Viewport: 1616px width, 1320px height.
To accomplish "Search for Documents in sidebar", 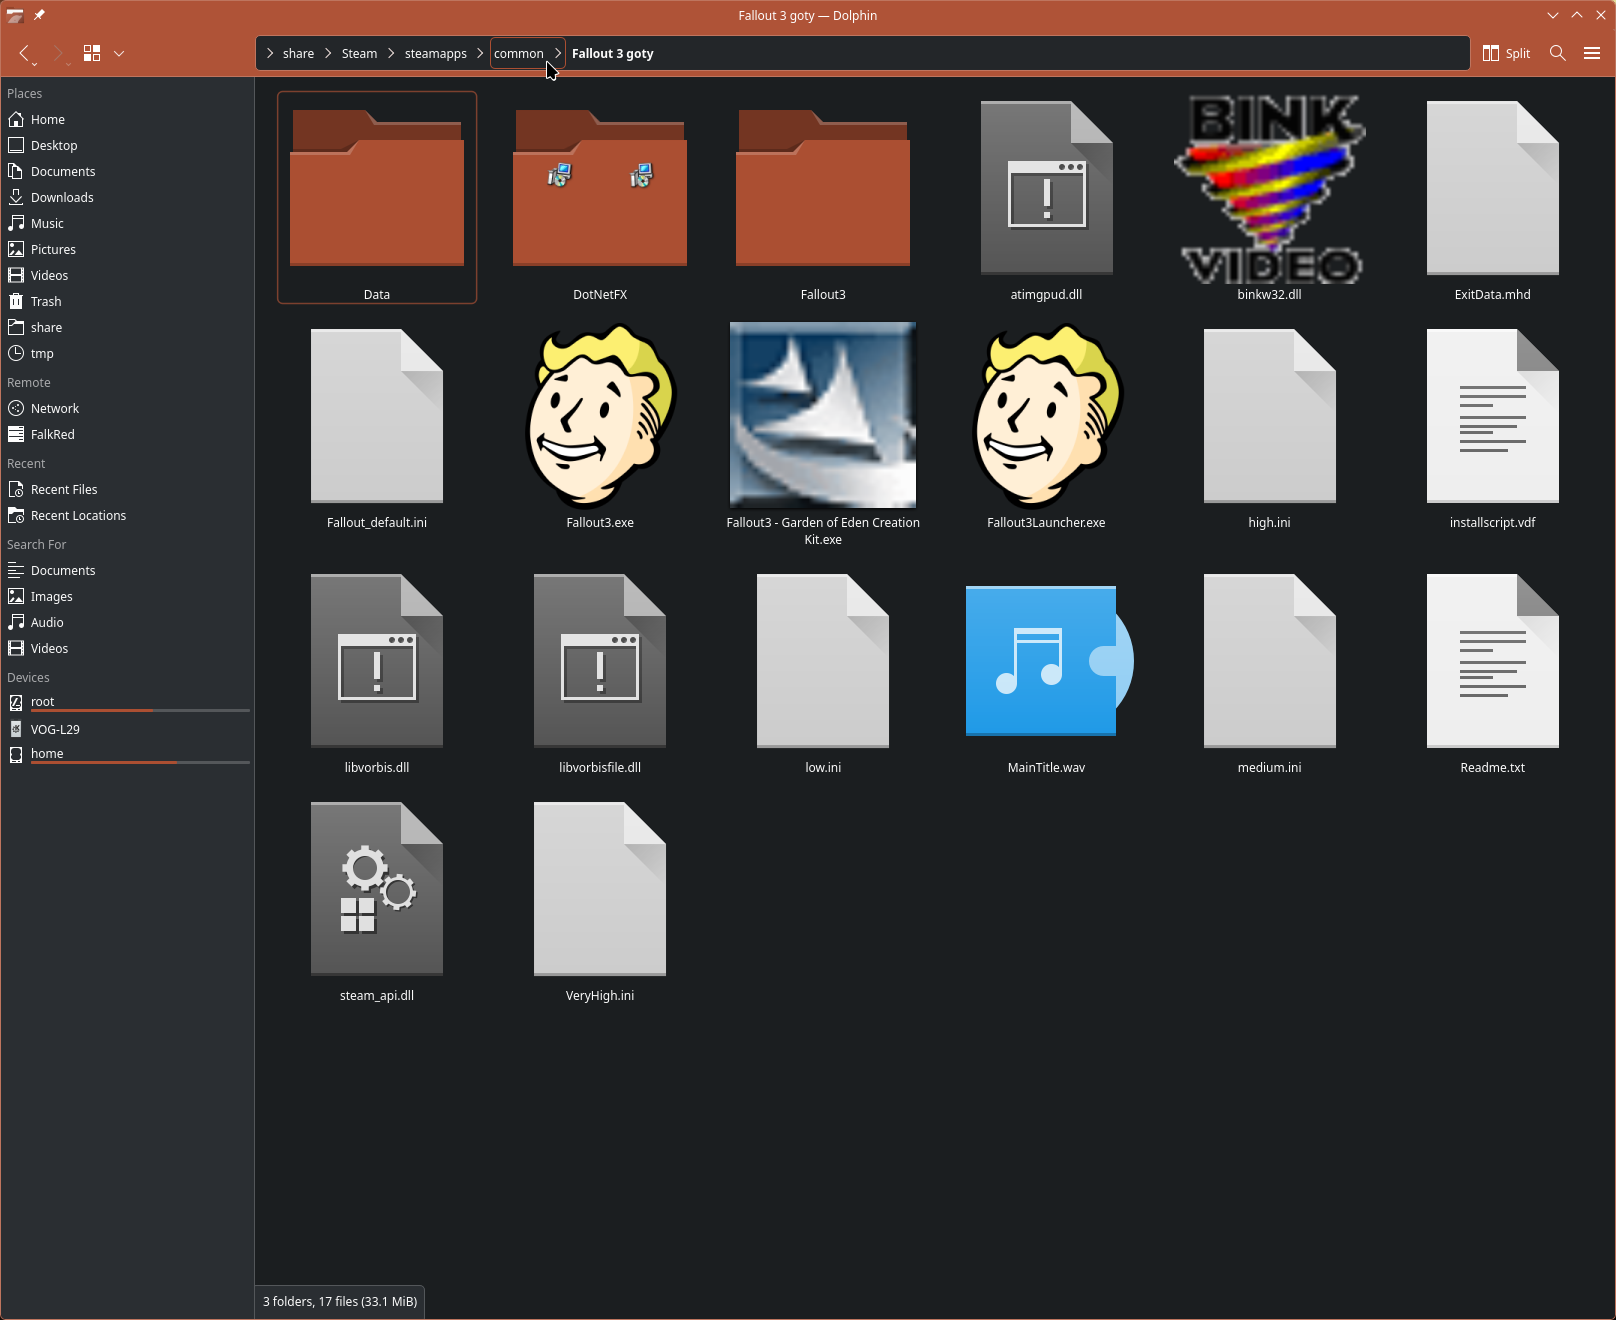I will click(127, 570).
